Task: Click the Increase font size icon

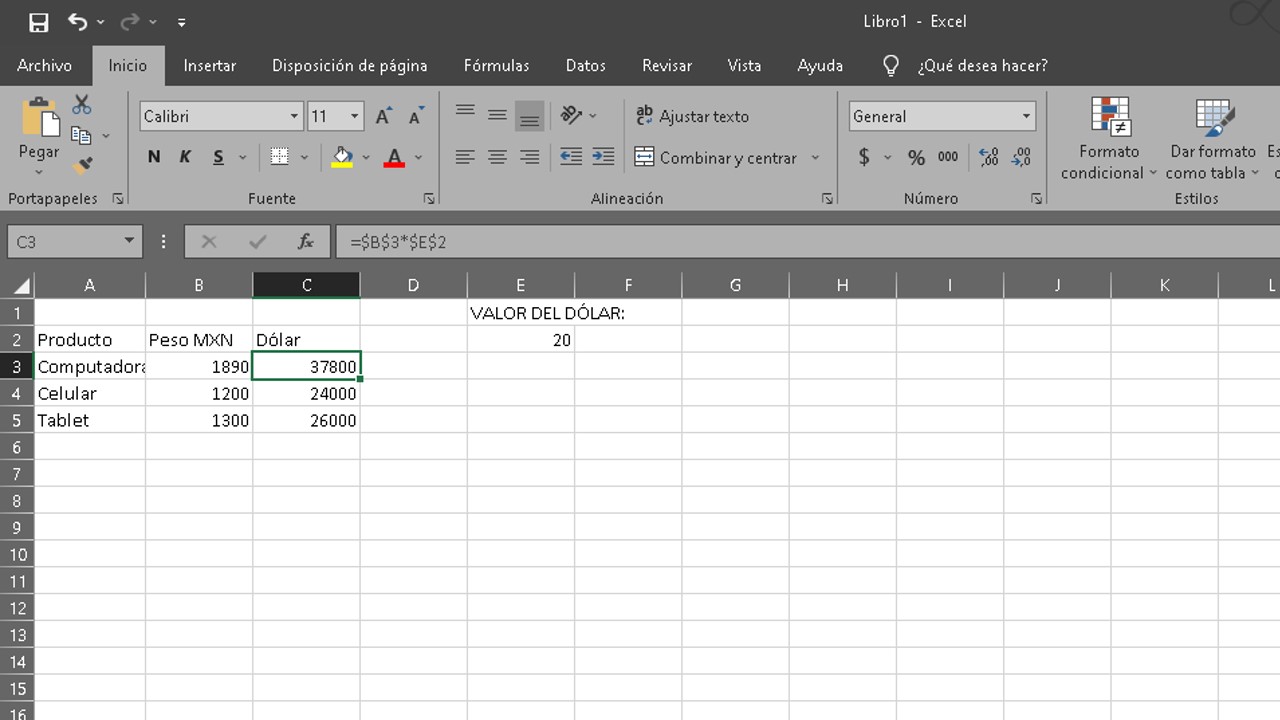Action: pos(383,117)
